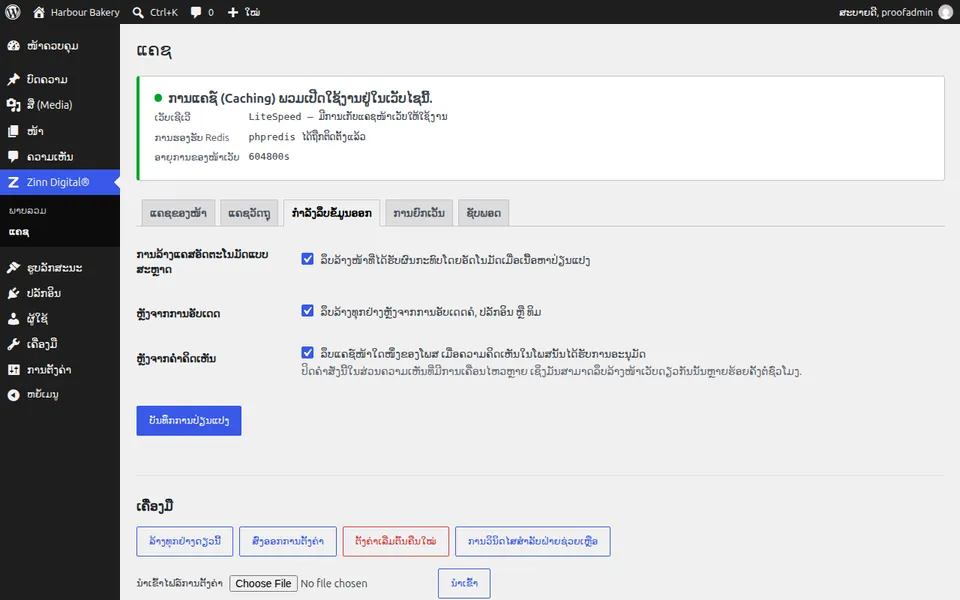960x600 pixels.
Task: Click the import button beside No file chosen
Action: (x=464, y=583)
